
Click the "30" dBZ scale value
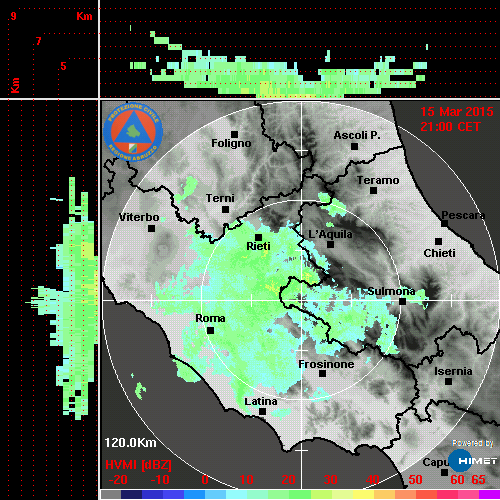[330, 480]
